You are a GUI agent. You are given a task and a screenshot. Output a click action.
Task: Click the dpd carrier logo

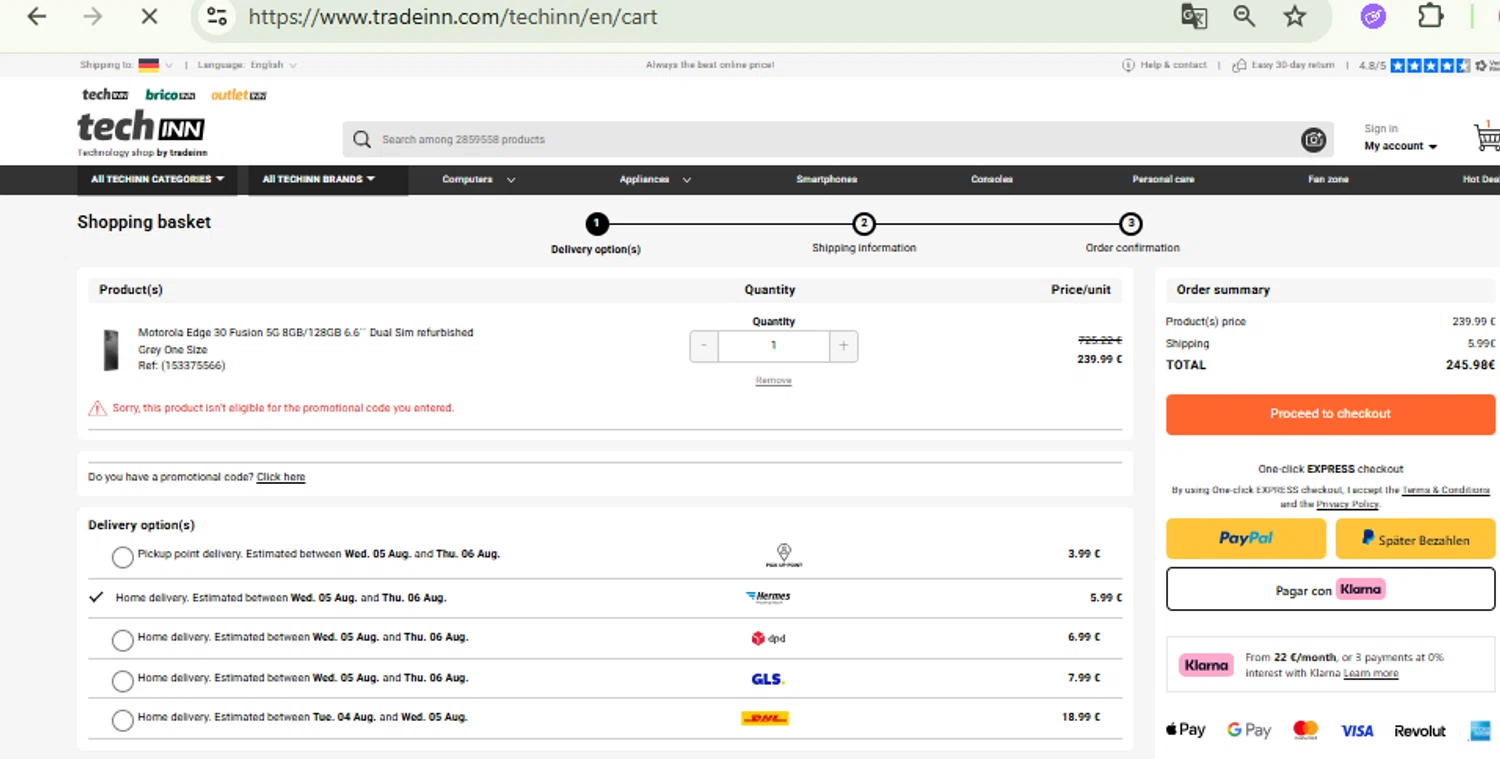768,638
